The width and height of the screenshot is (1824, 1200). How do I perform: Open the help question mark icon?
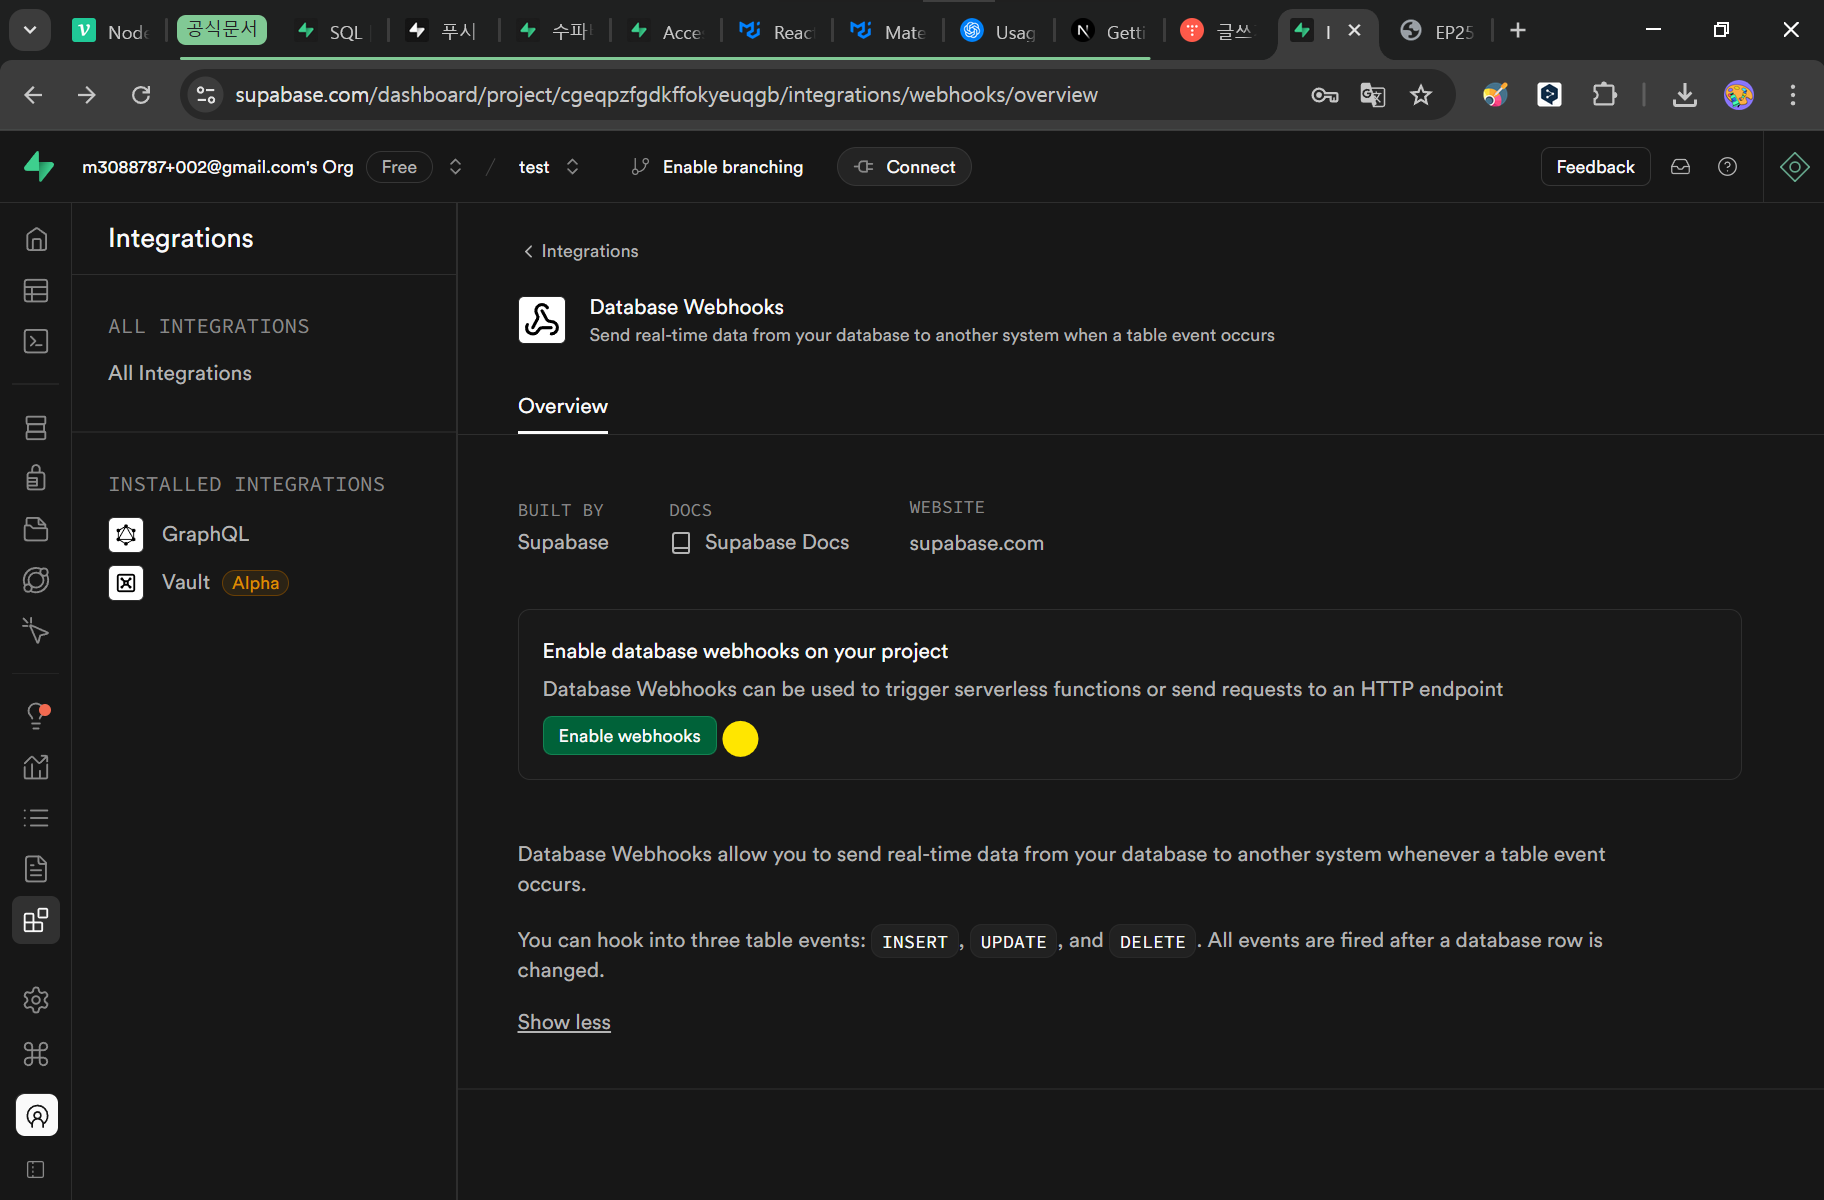pos(1727,167)
